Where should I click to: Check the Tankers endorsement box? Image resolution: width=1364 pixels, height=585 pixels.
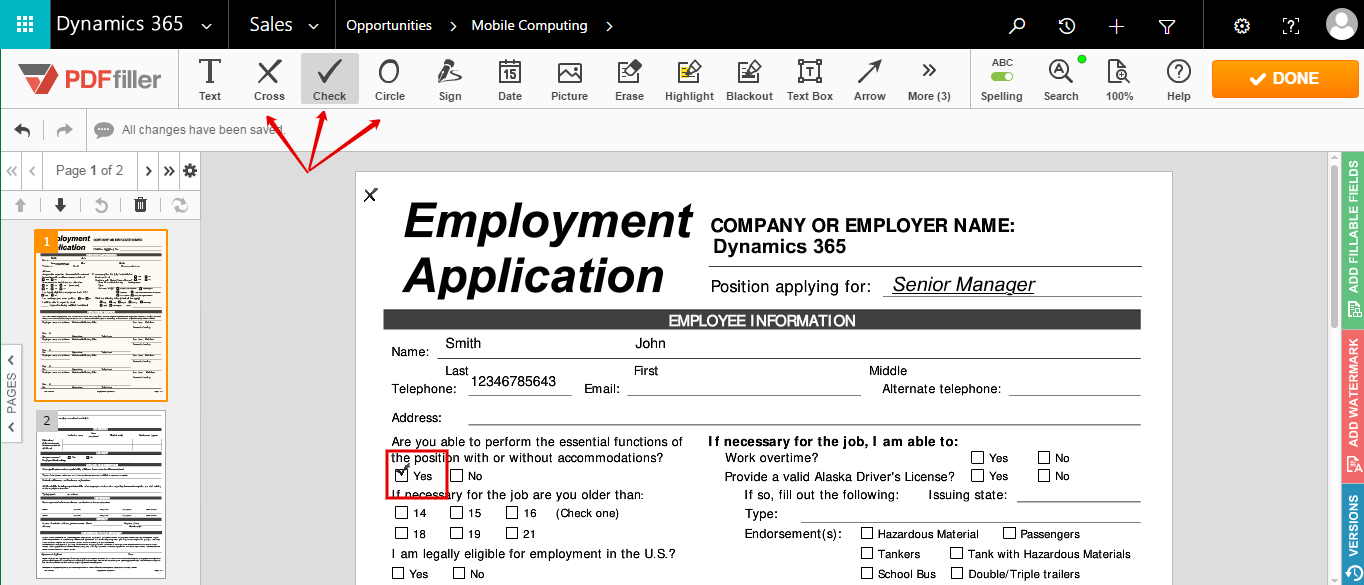(867, 553)
